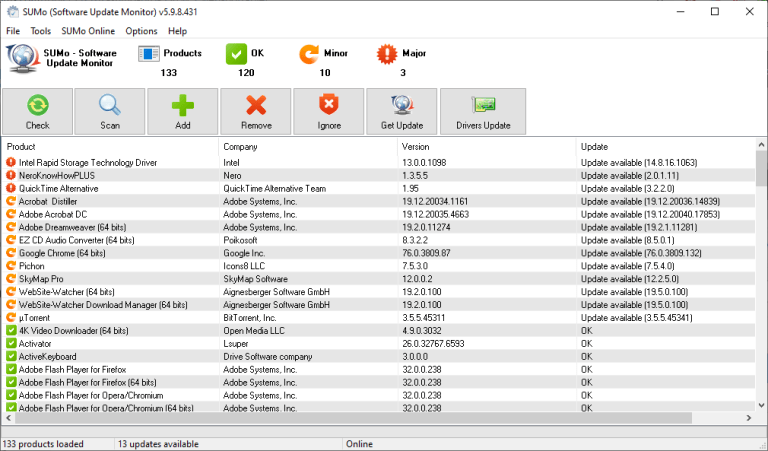The height and width of the screenshot is (451, 768).
Task: Open the Tools menu
Action: [41, 31]
